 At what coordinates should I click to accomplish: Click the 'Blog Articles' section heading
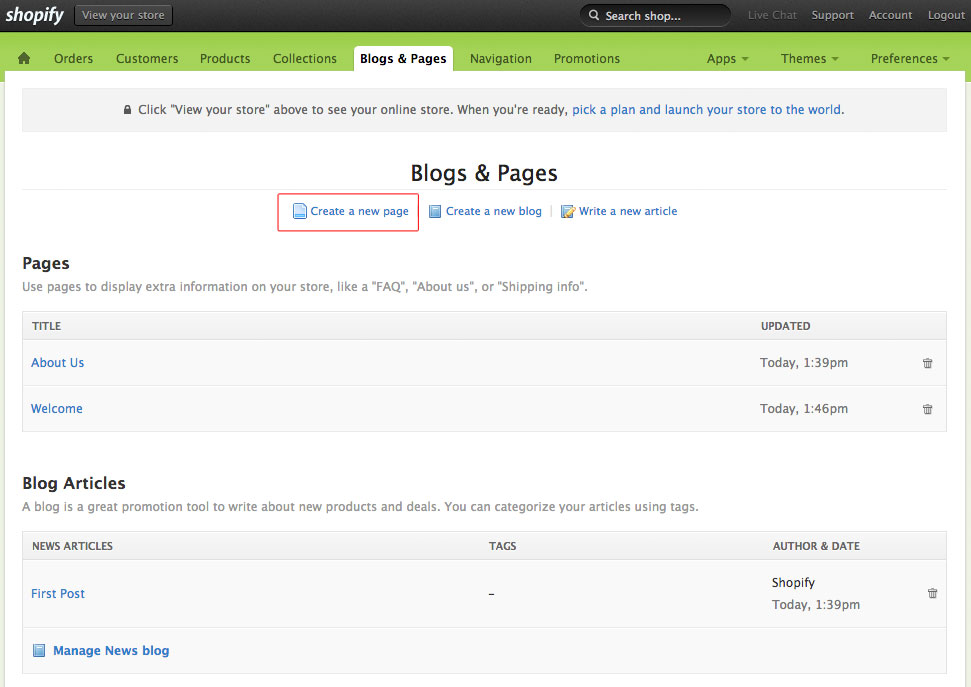[x=74, y=483]
